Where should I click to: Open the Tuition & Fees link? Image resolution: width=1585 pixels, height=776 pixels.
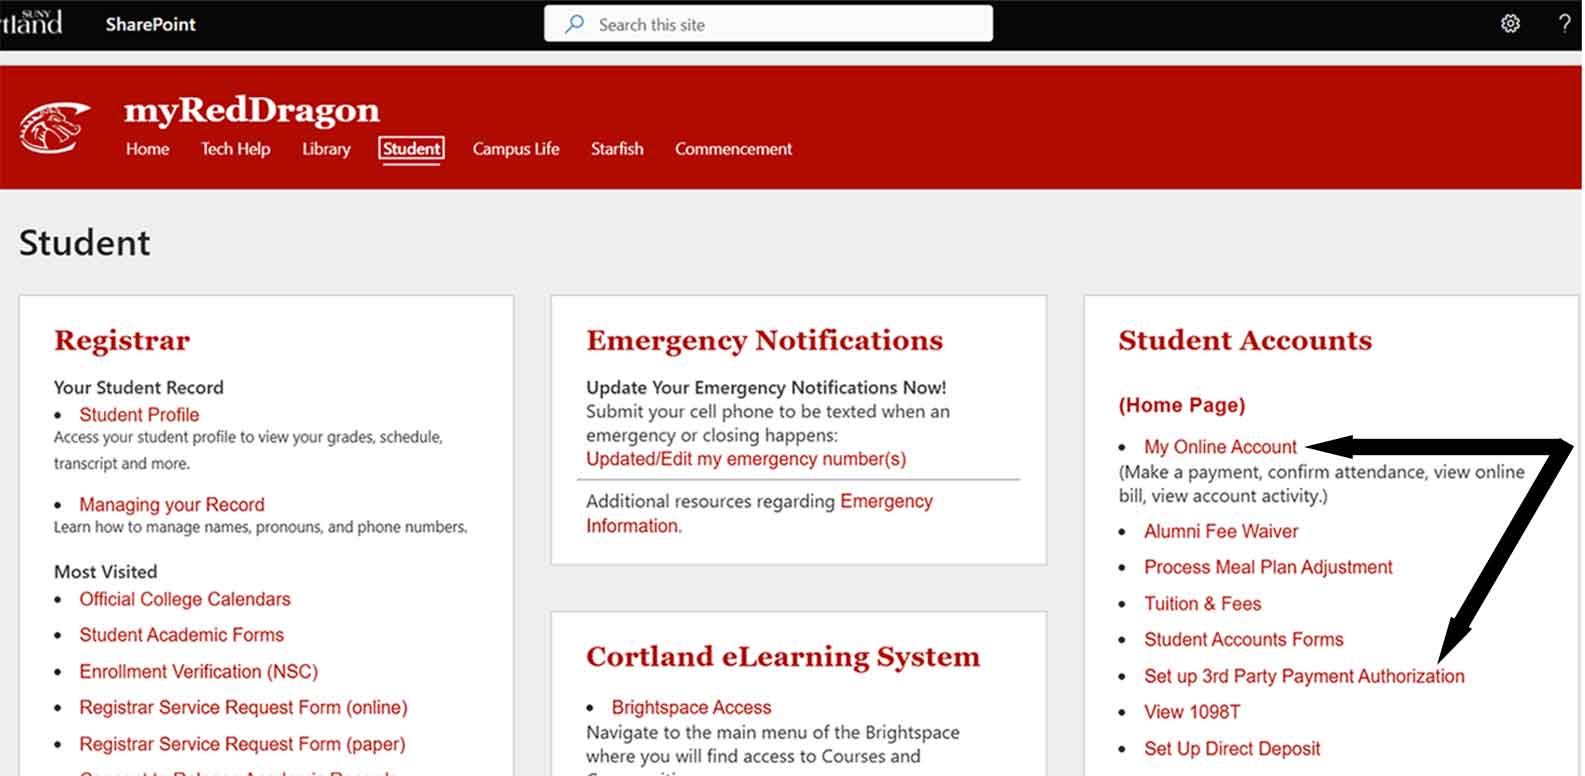1202,604
